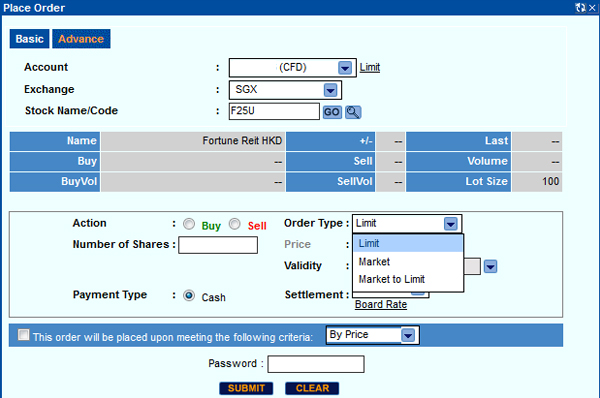Click the Lot Size header cell
600x398 pixels.
pyautogui.click(x=458, y=181)
